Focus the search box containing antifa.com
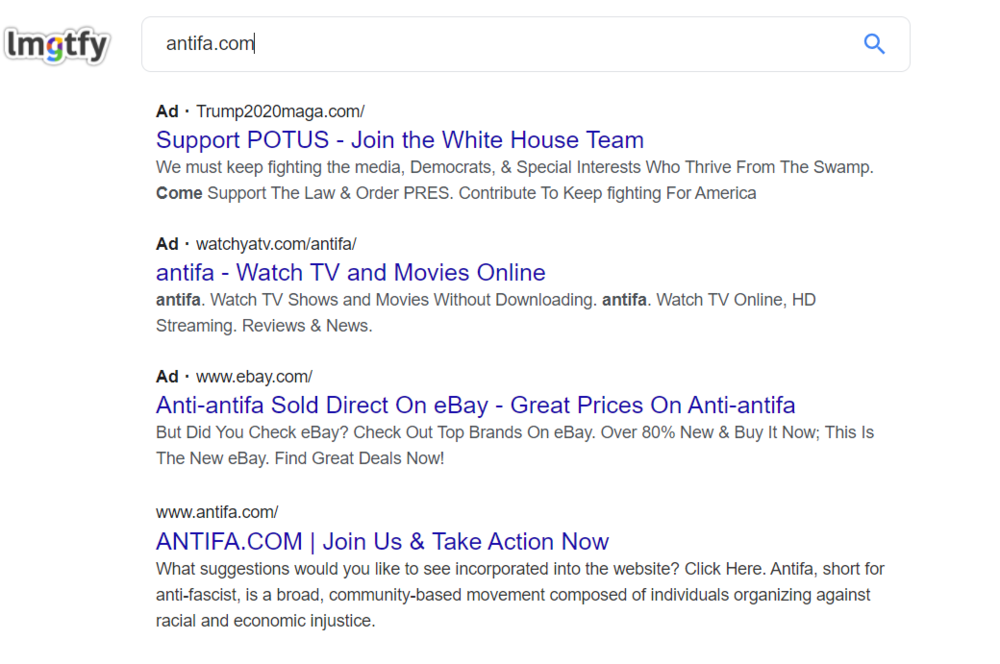The image size is (1000, 664). tap(500, 44)
